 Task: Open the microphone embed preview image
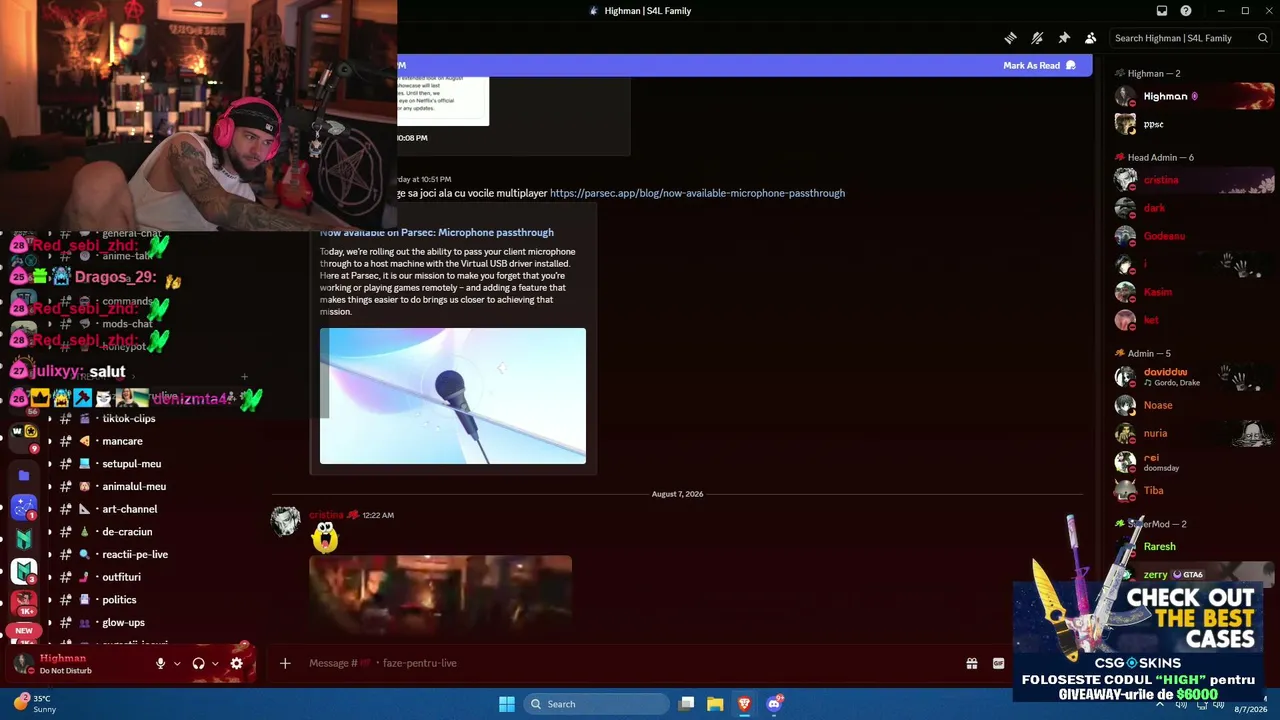click(x=453, y=396)
